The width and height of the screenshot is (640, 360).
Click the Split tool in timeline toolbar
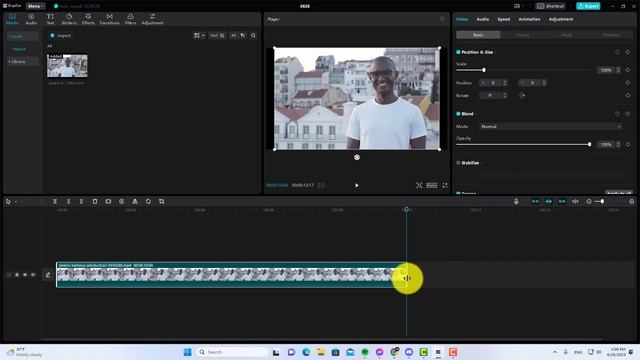point(55,202)
